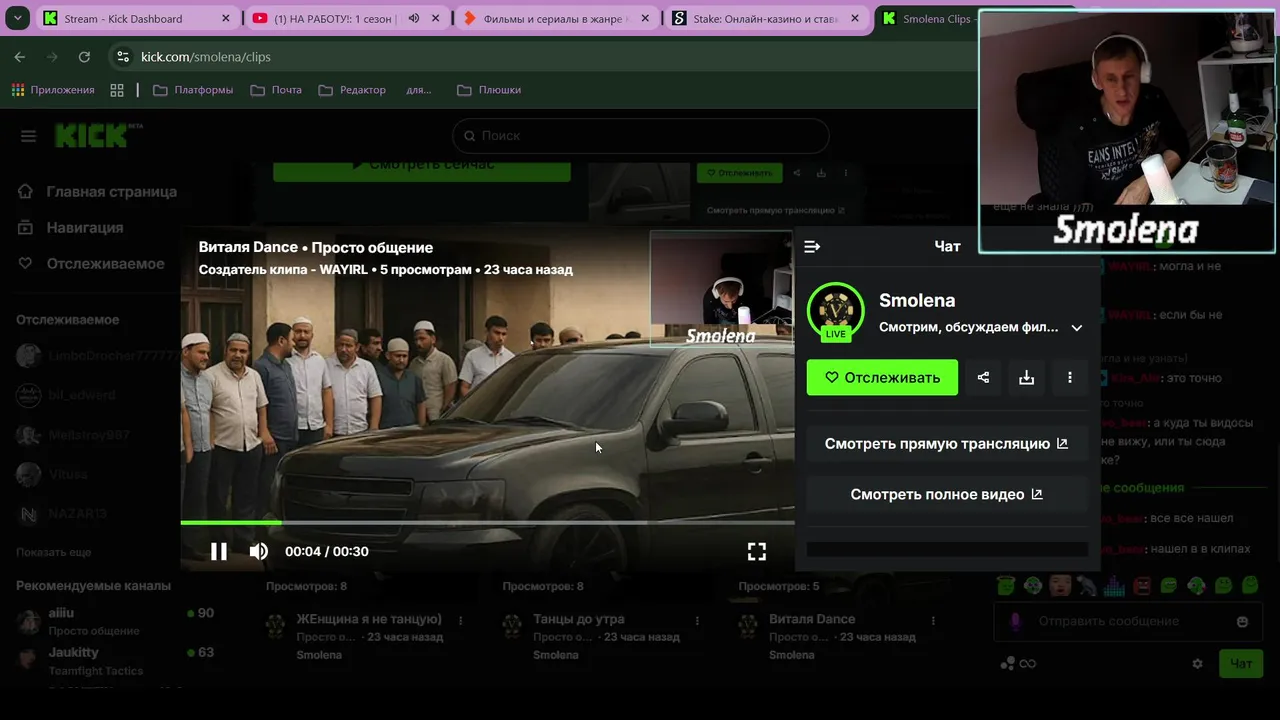Collapse the chat panel arrow icon
1280x720 pixels.
point(812,246)
